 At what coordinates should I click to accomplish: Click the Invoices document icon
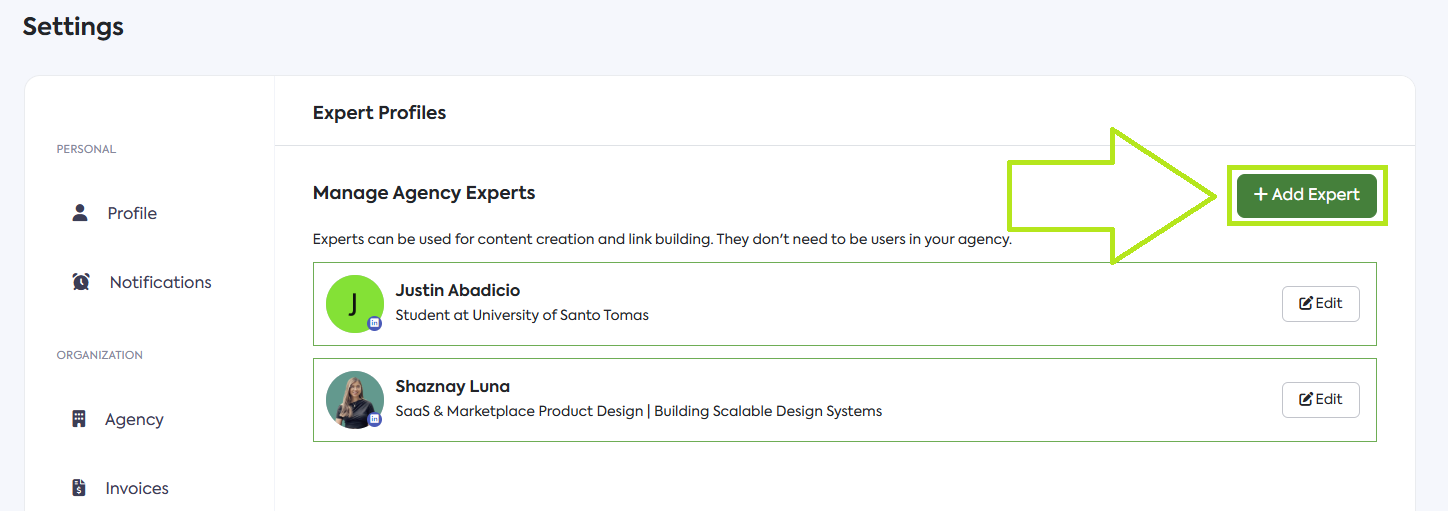tap(79, 488)
